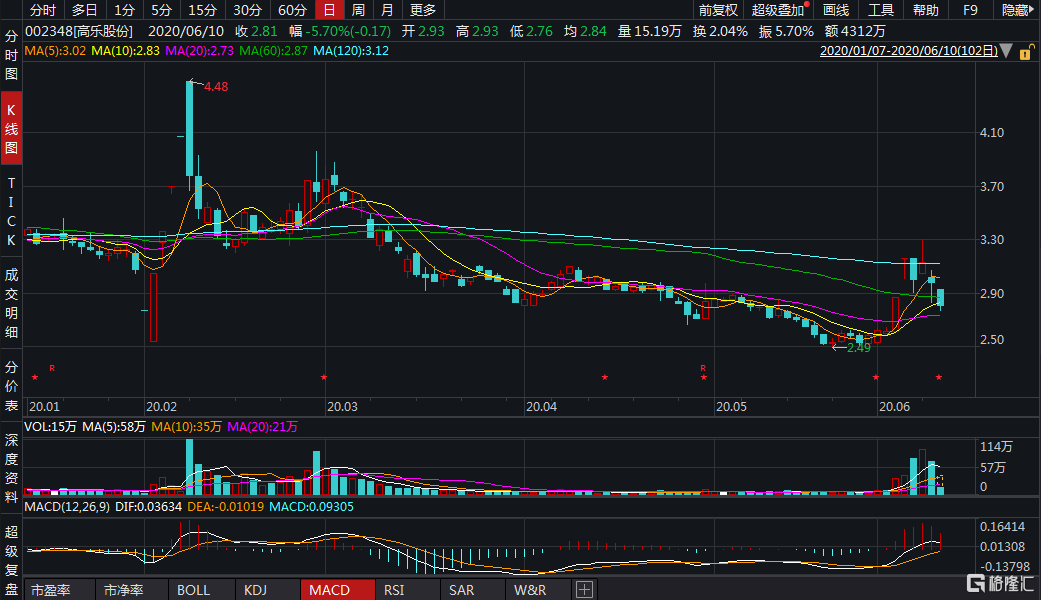Screen dimensions: 1041x600
Task: Toggle the 隐藏 hide panel button
Action: point(1016,10)
